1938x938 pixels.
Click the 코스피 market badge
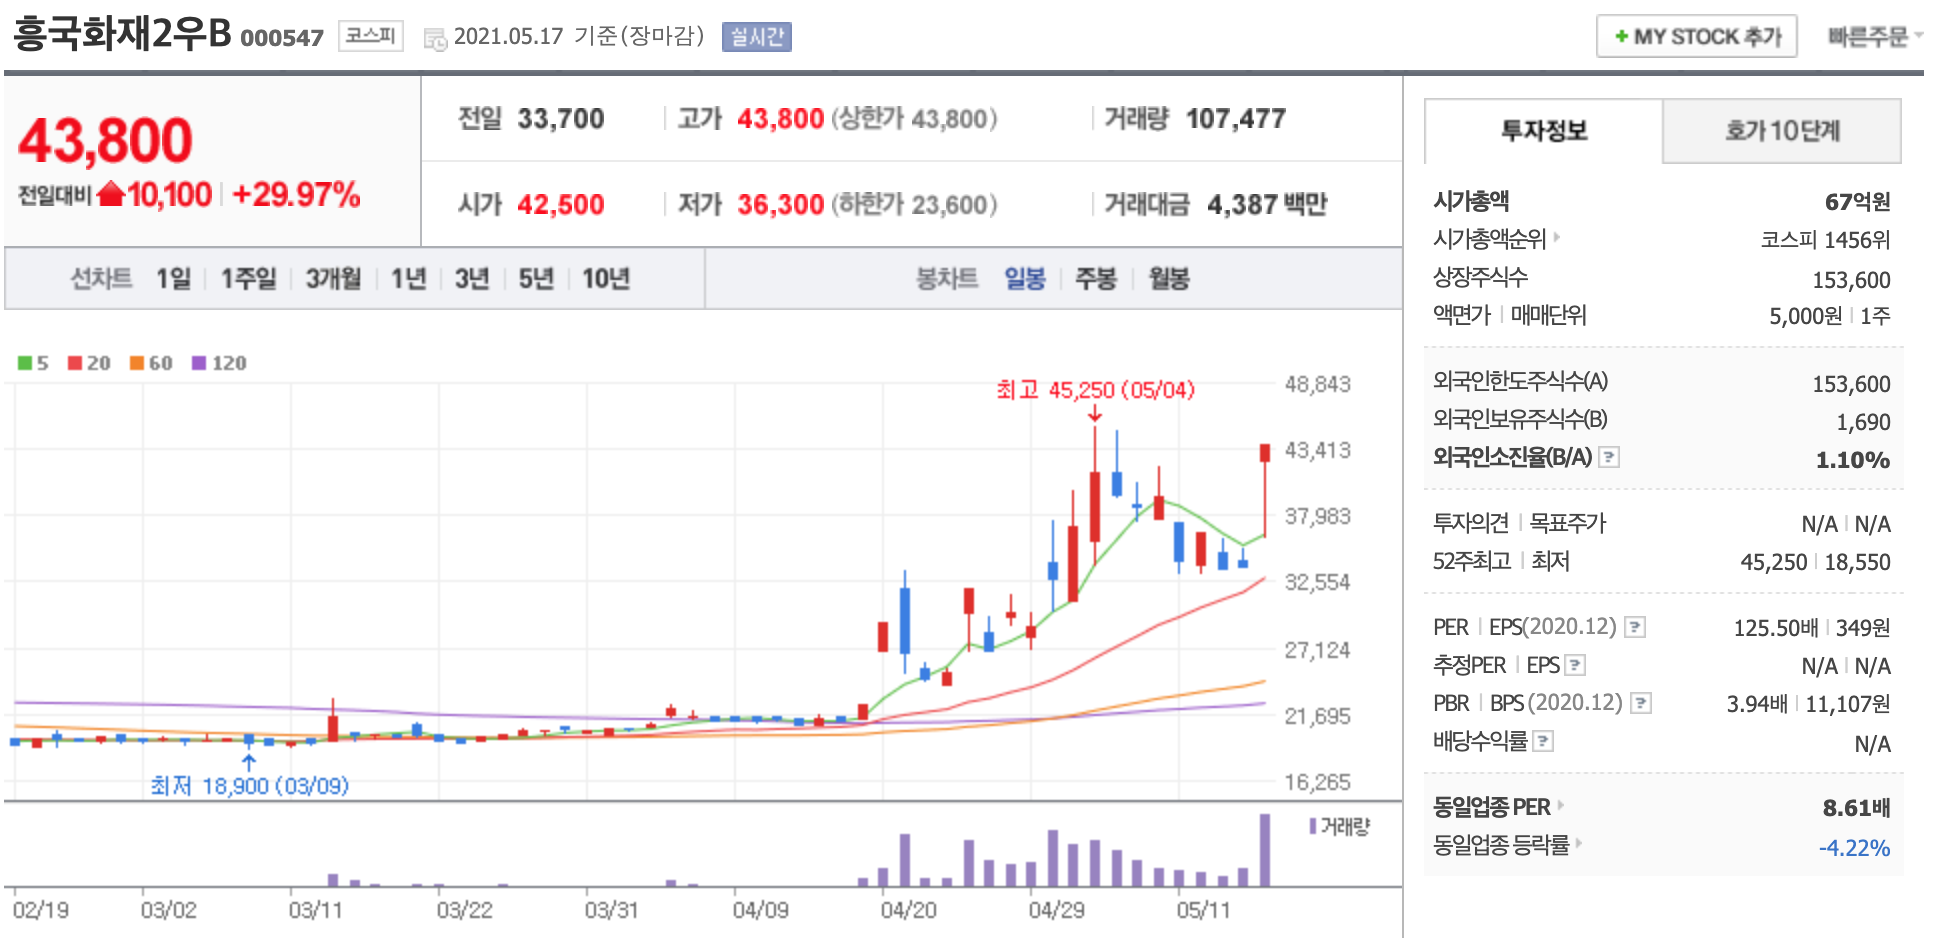pyautogui.click(x=370, y=36)
